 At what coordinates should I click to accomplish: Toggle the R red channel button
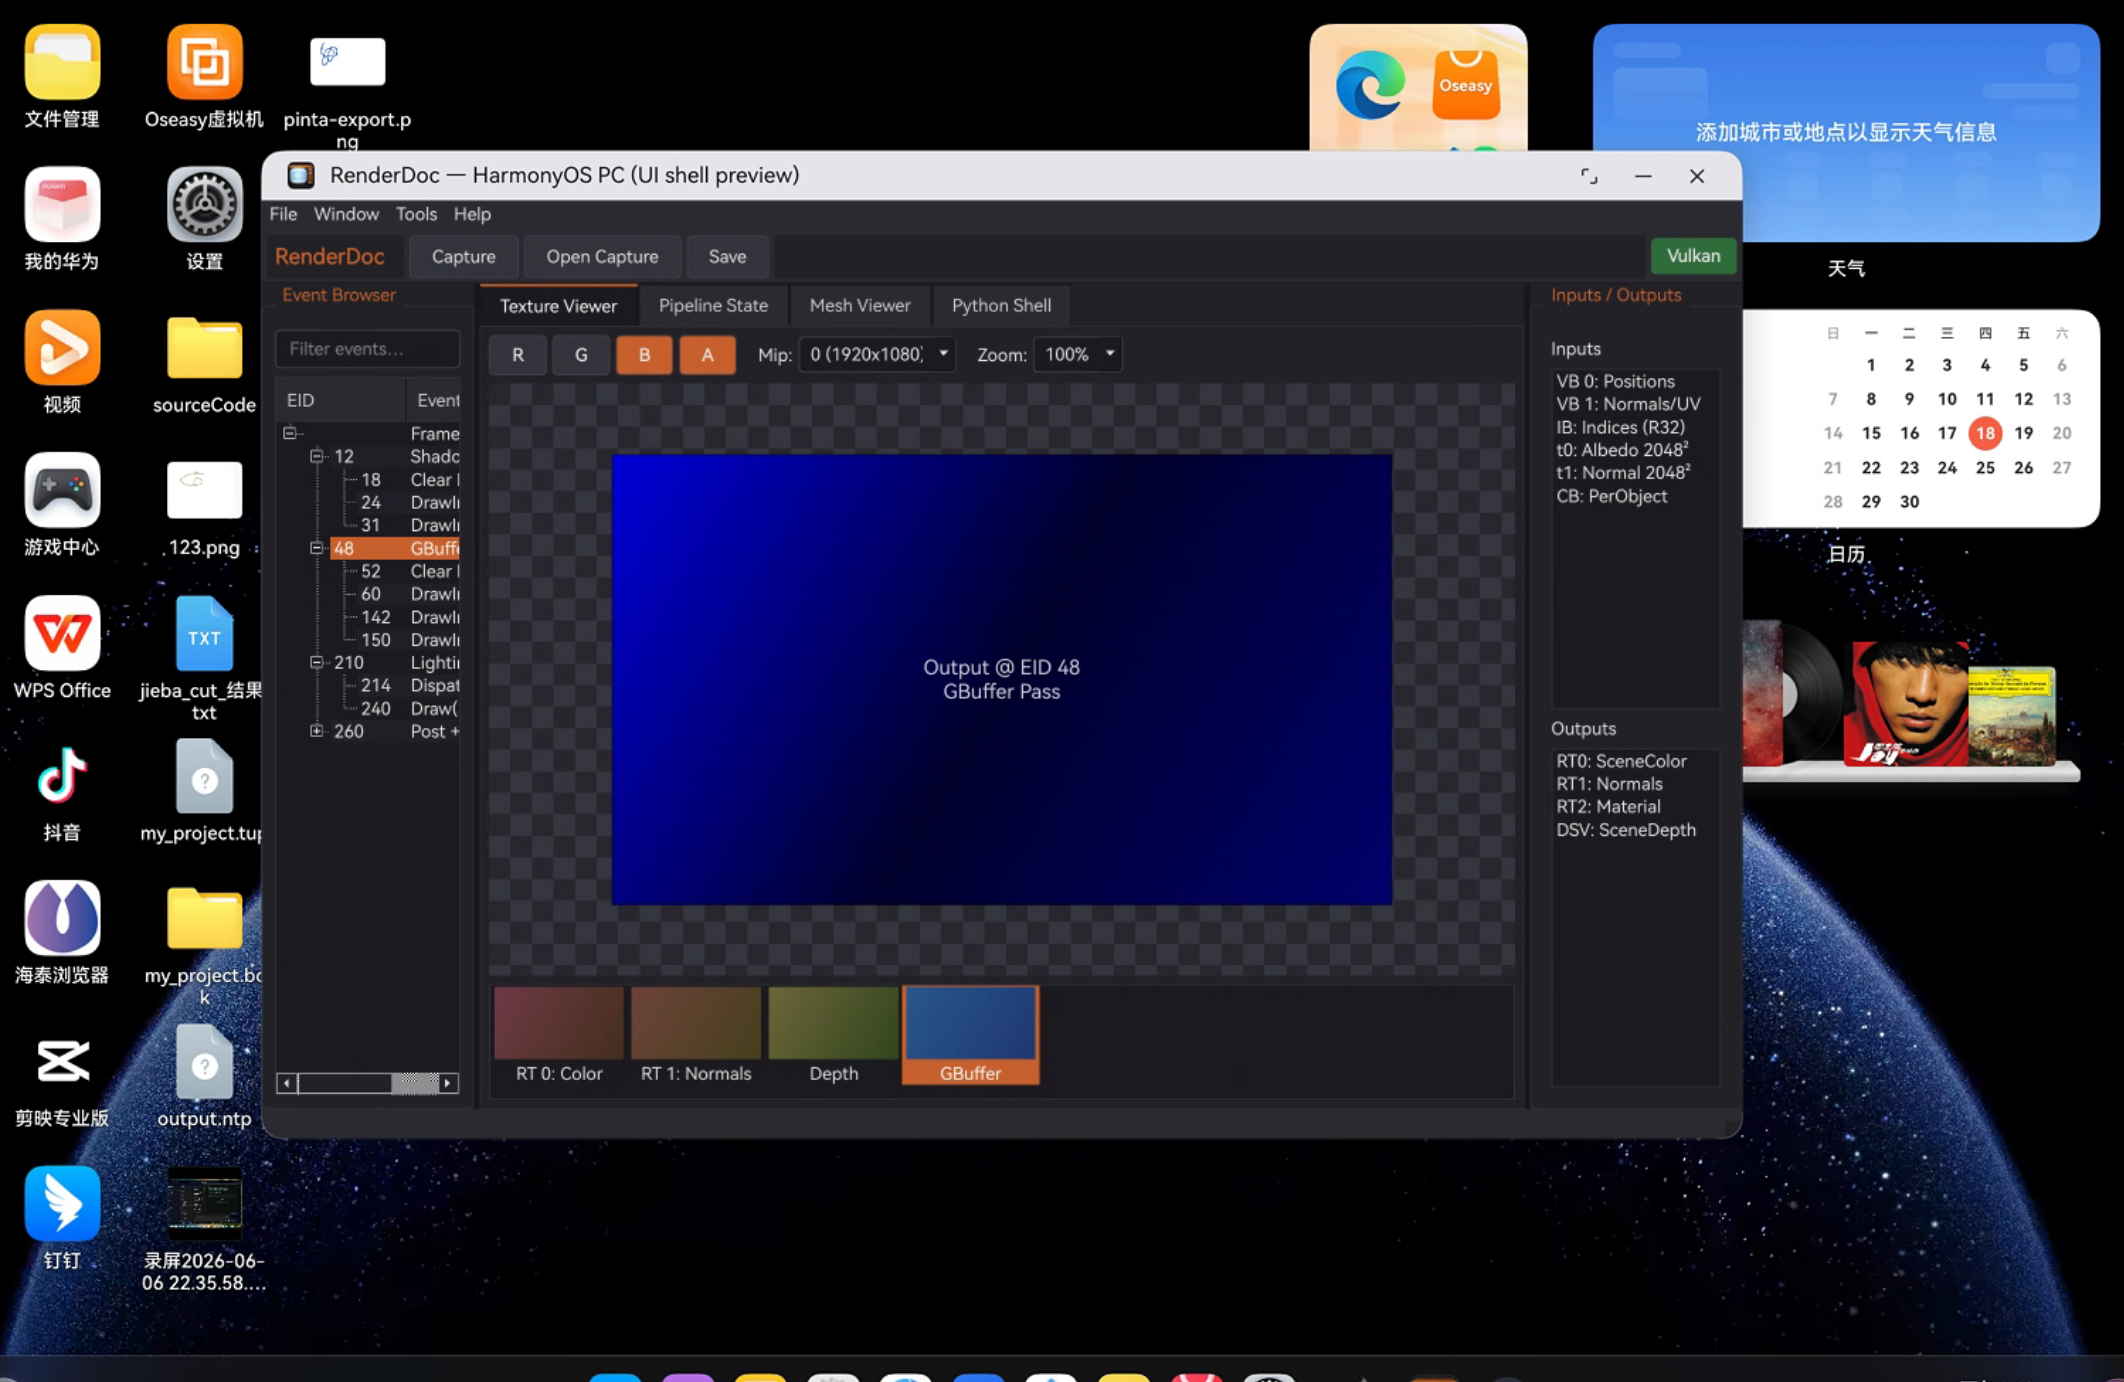pos(518,355)
